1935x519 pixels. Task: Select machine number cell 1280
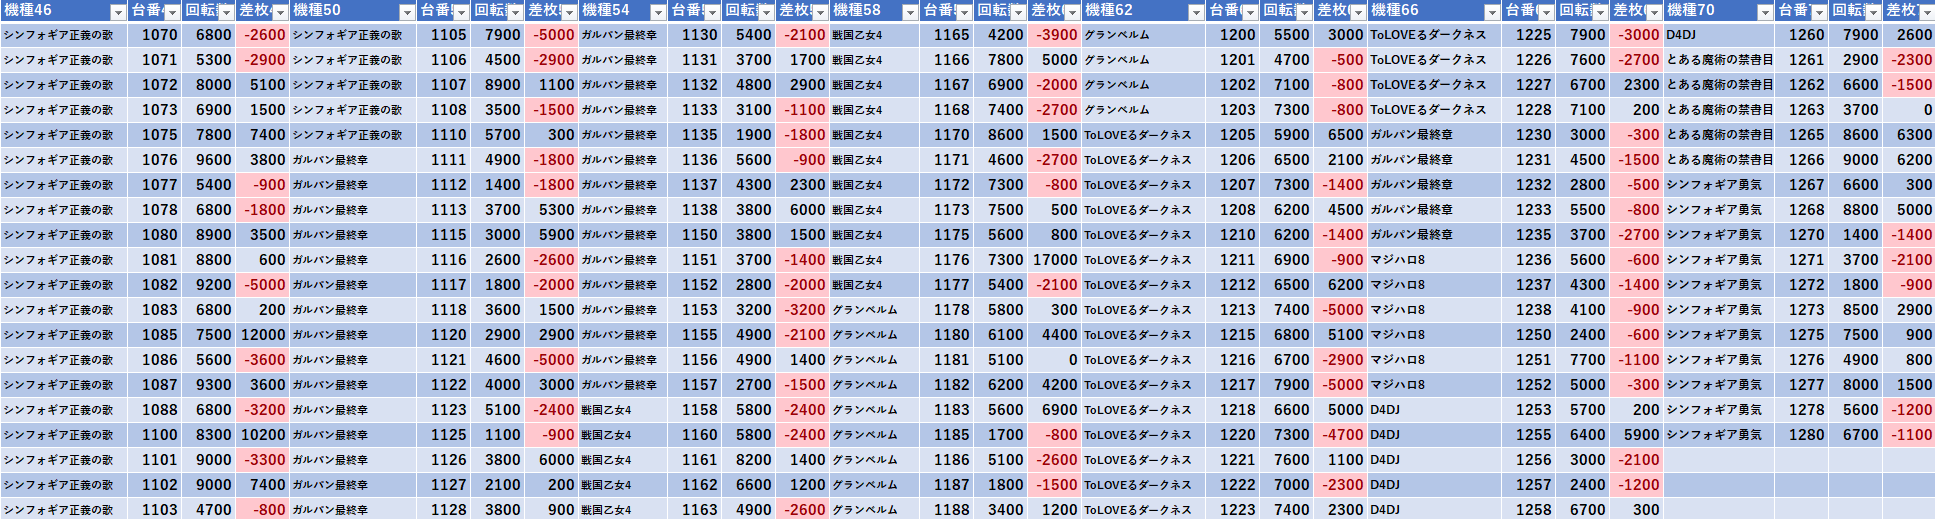[x=1802, y=435]
